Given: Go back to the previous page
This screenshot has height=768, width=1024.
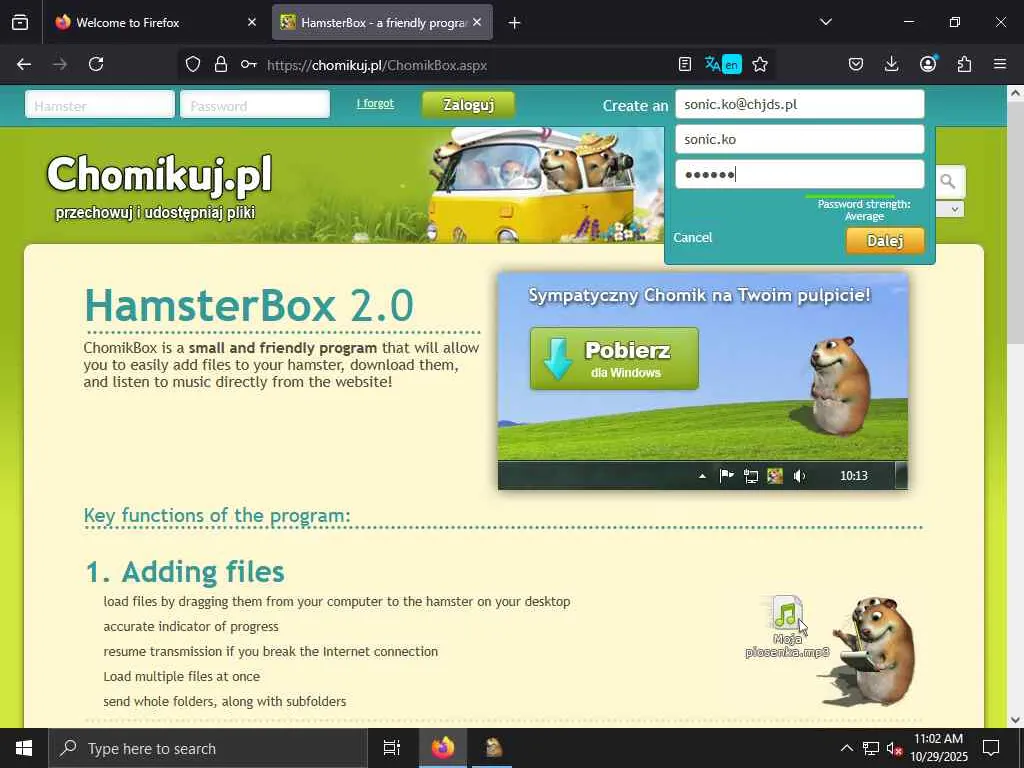Looking at the screenshot, I should tap(24, 64).
